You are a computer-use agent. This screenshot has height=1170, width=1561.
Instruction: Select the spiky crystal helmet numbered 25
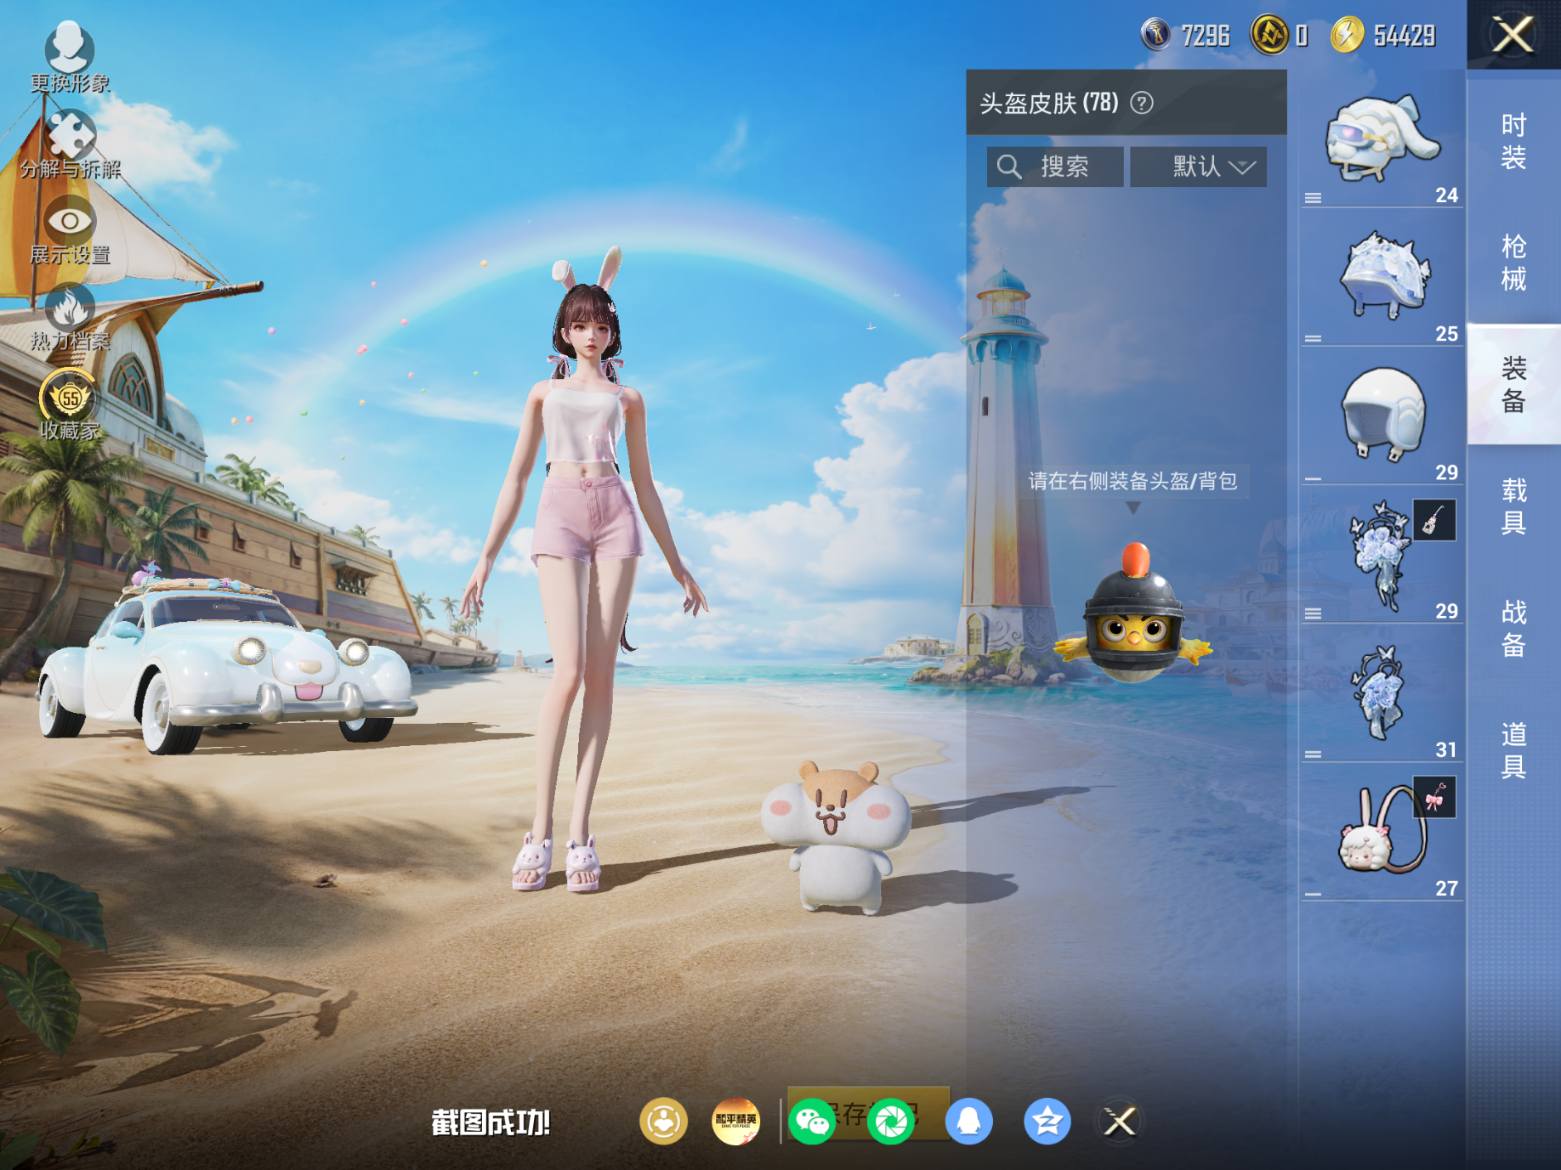tap(1382, 277)
